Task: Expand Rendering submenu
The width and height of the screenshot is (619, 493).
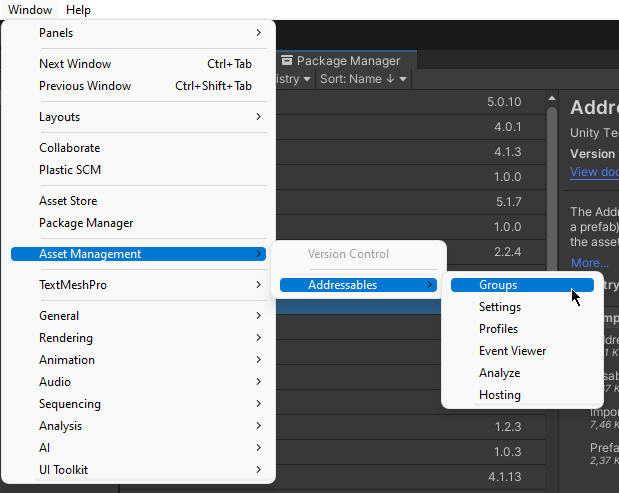Action: point(139,338)
